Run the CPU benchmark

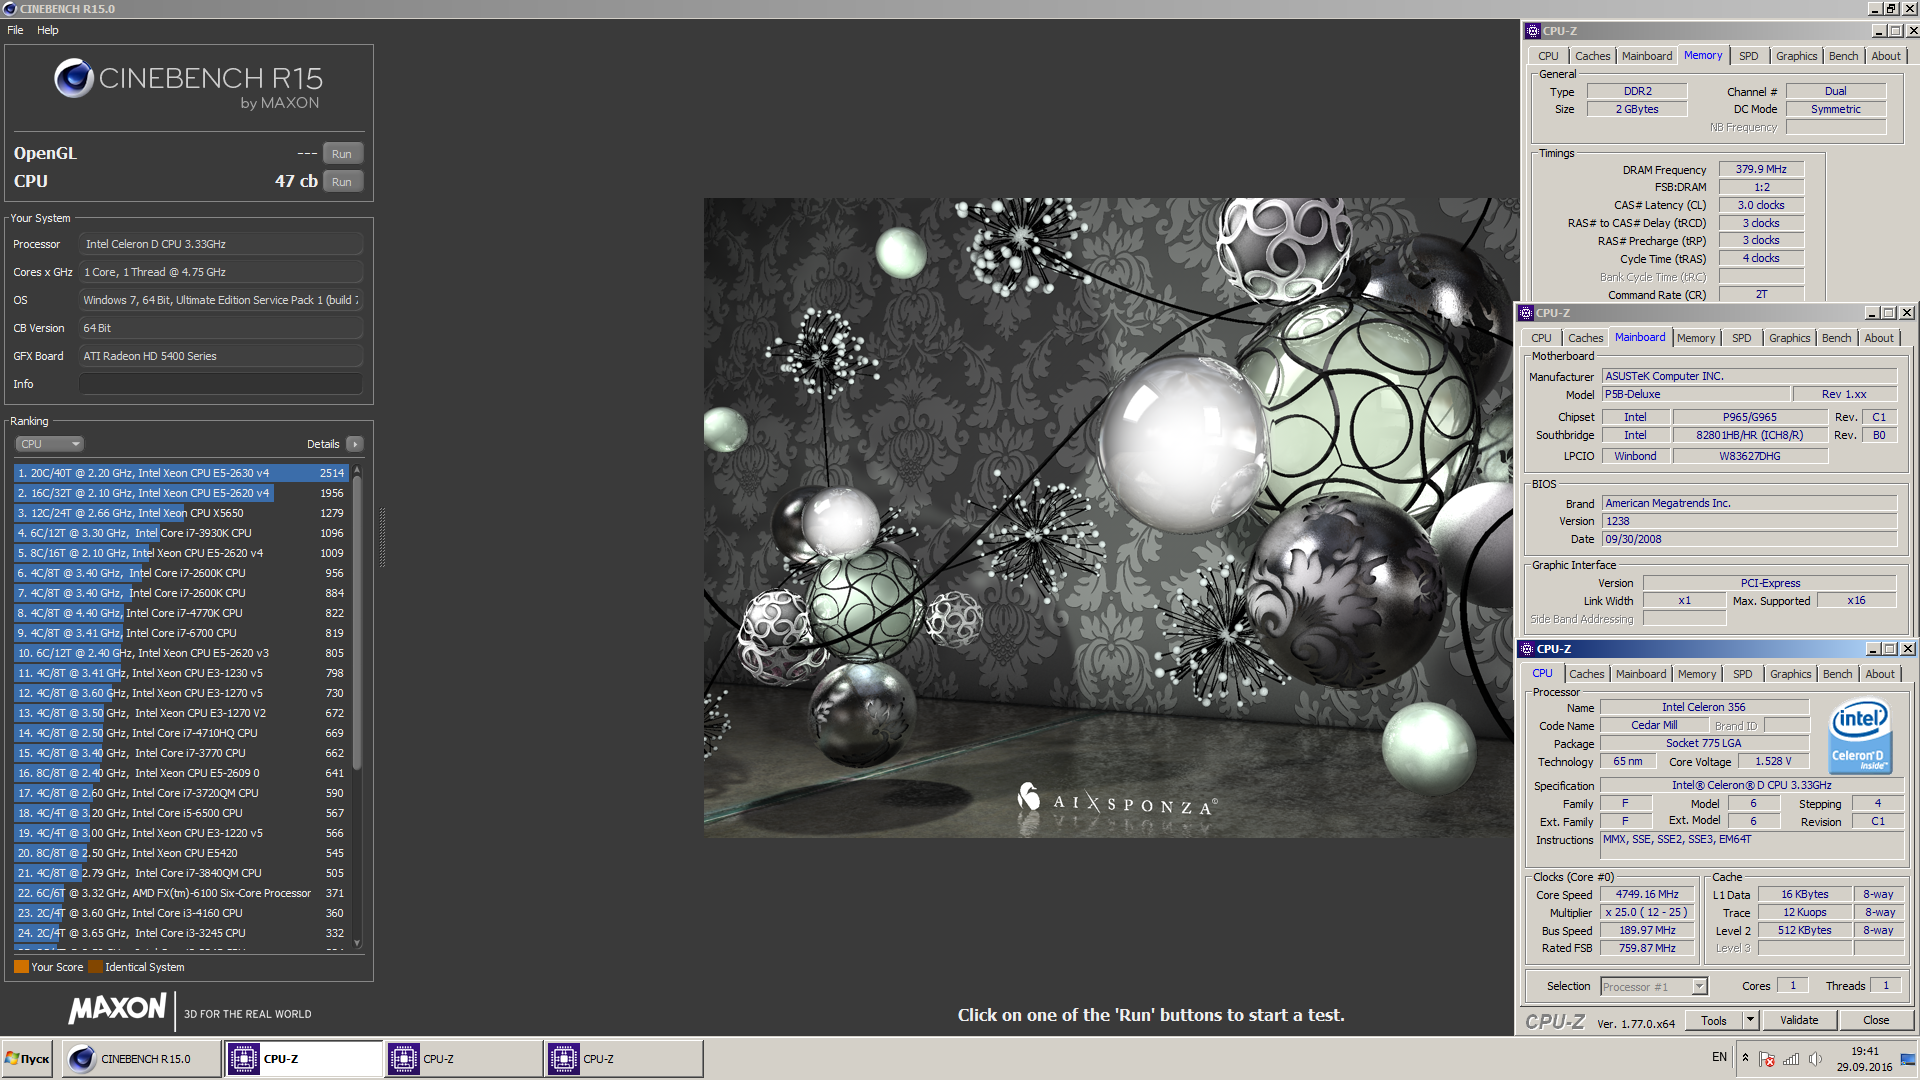(342, 182)
